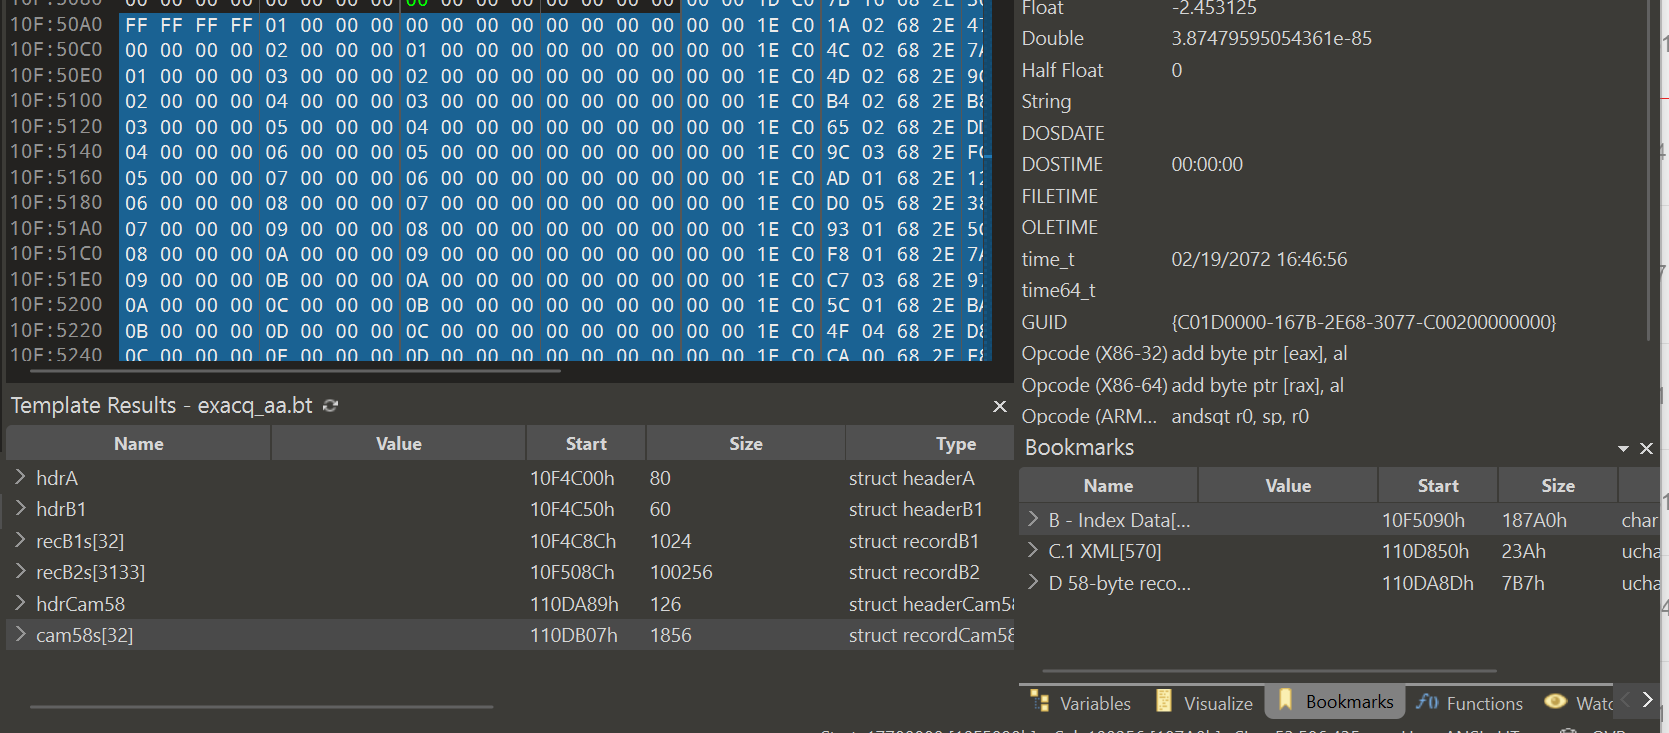
Task: Open the Bookmarks panel options arrow
Action: [x=1623, y=449]
